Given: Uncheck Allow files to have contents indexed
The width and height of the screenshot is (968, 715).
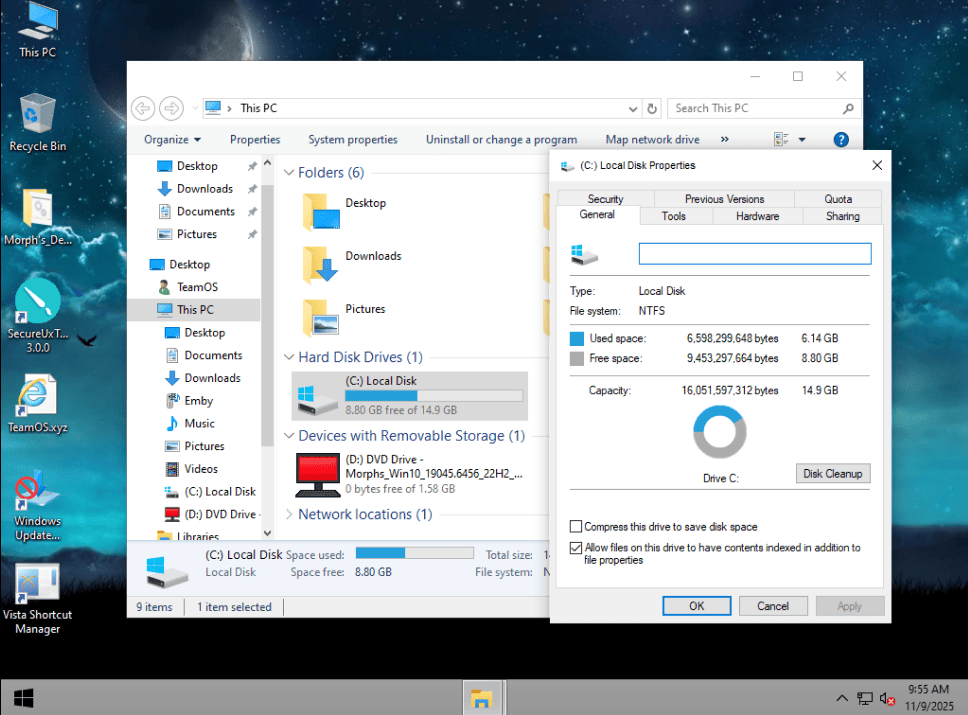Looking at the screenshot, I should (x=576, y=548).
